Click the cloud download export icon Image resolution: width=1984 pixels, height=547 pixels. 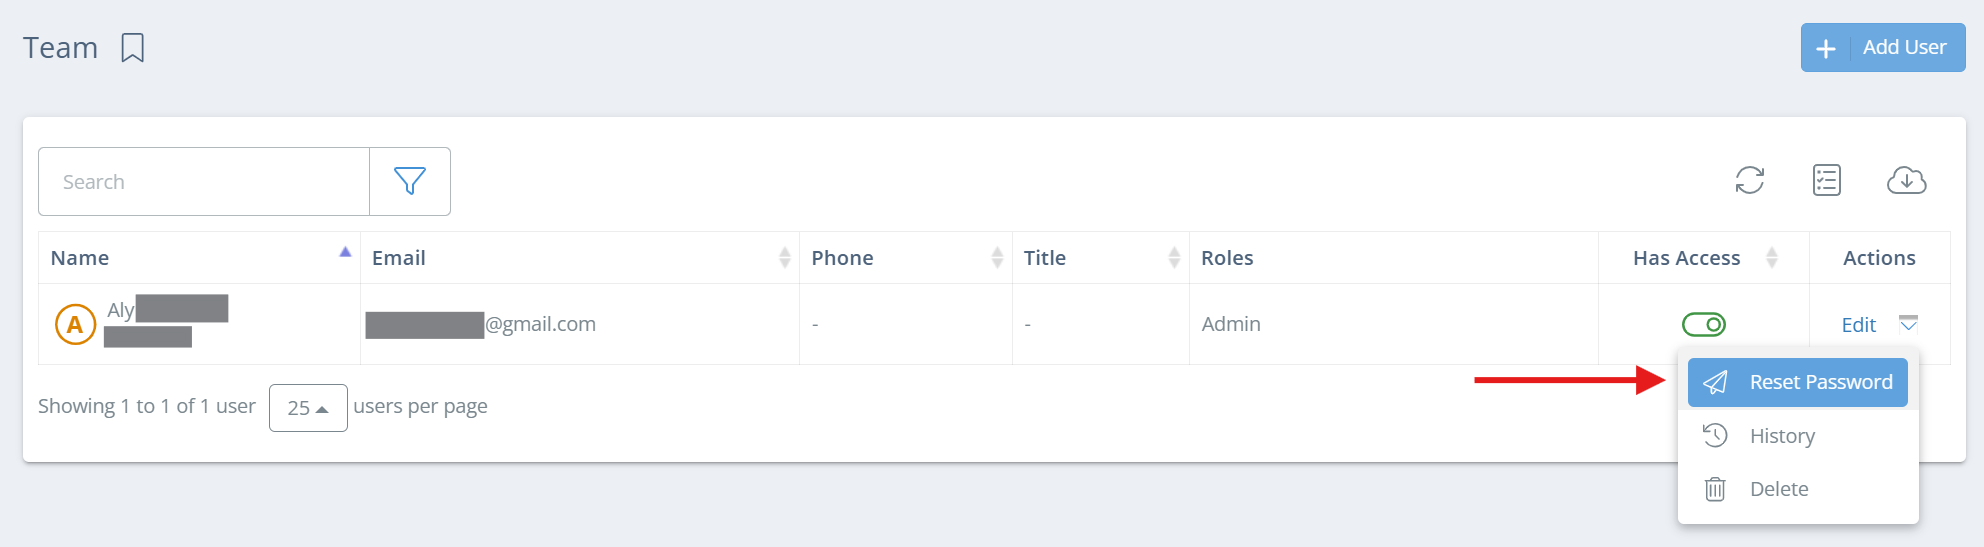[x=1906, y=180]
